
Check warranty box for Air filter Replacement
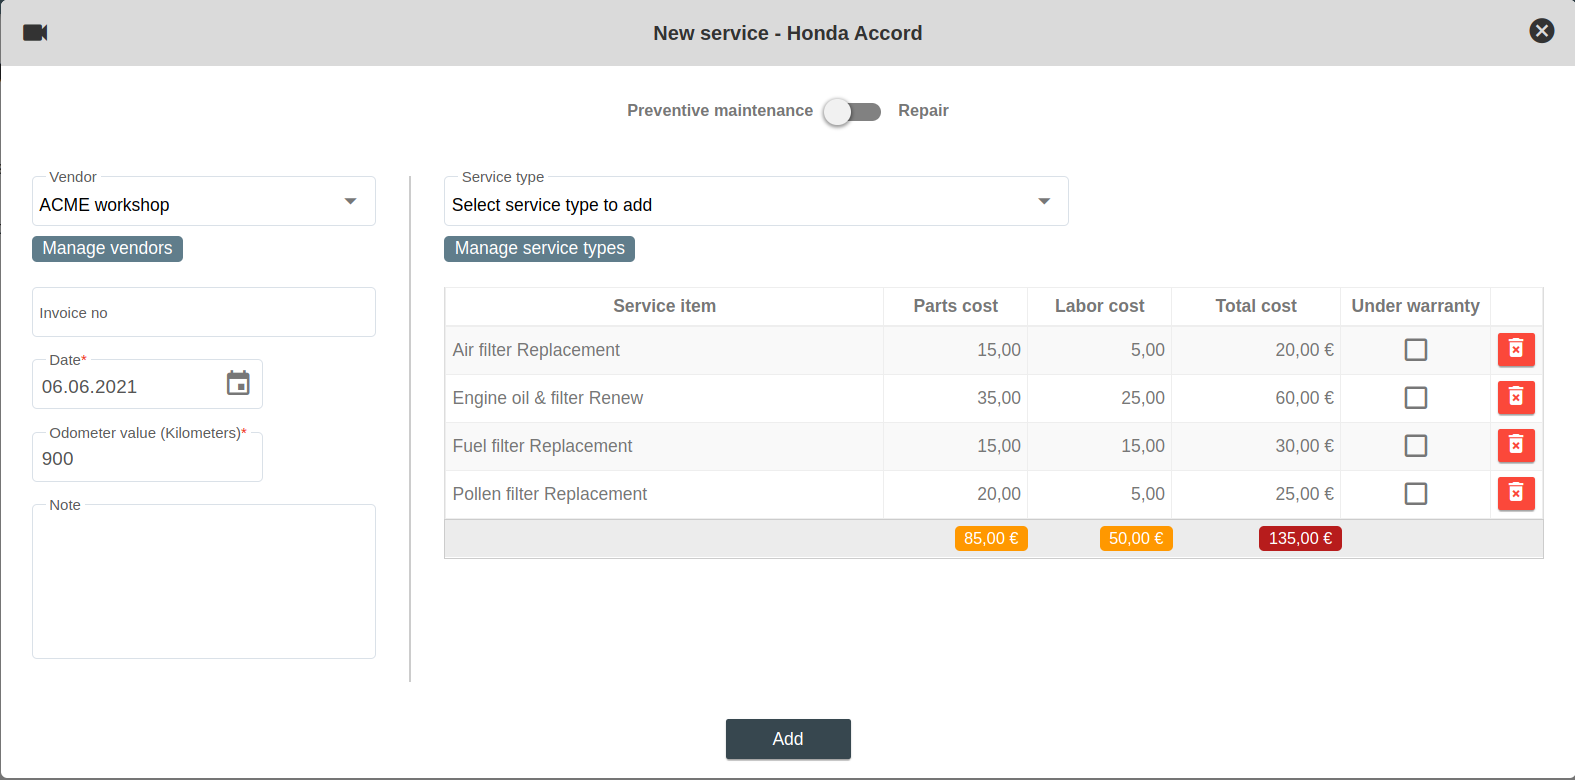(x=1415, y=350)
